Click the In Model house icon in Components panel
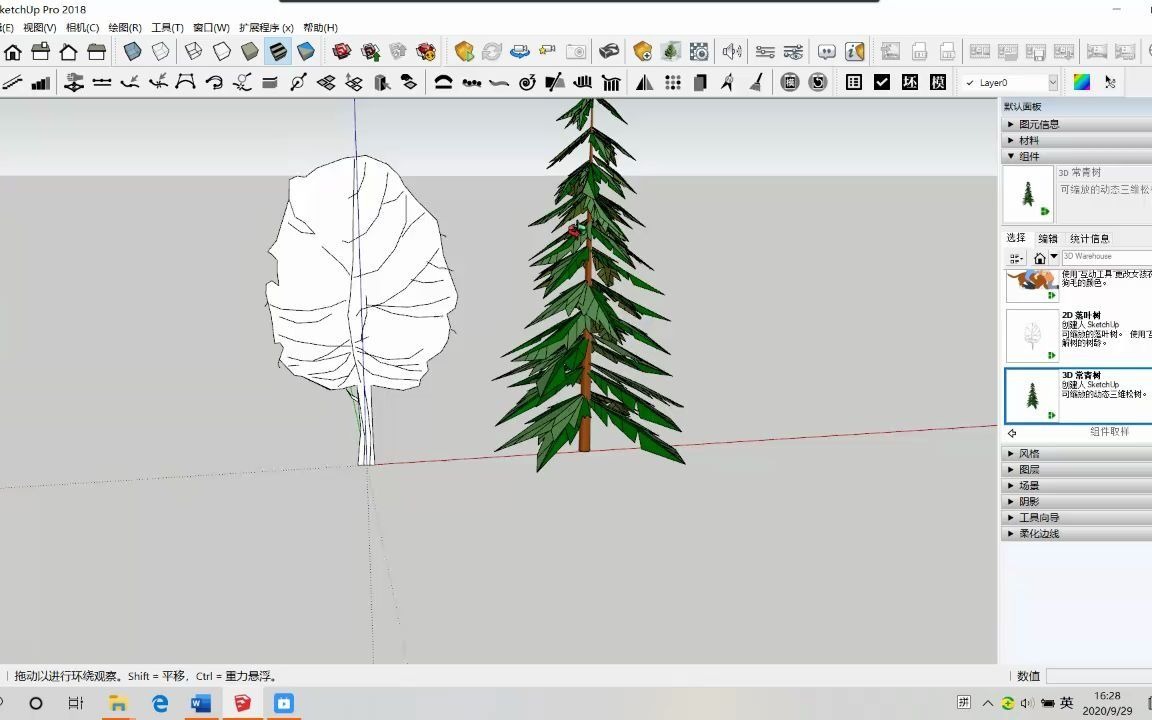The width and height of the screenshot is (1152, 720). tap(1039, 259)
